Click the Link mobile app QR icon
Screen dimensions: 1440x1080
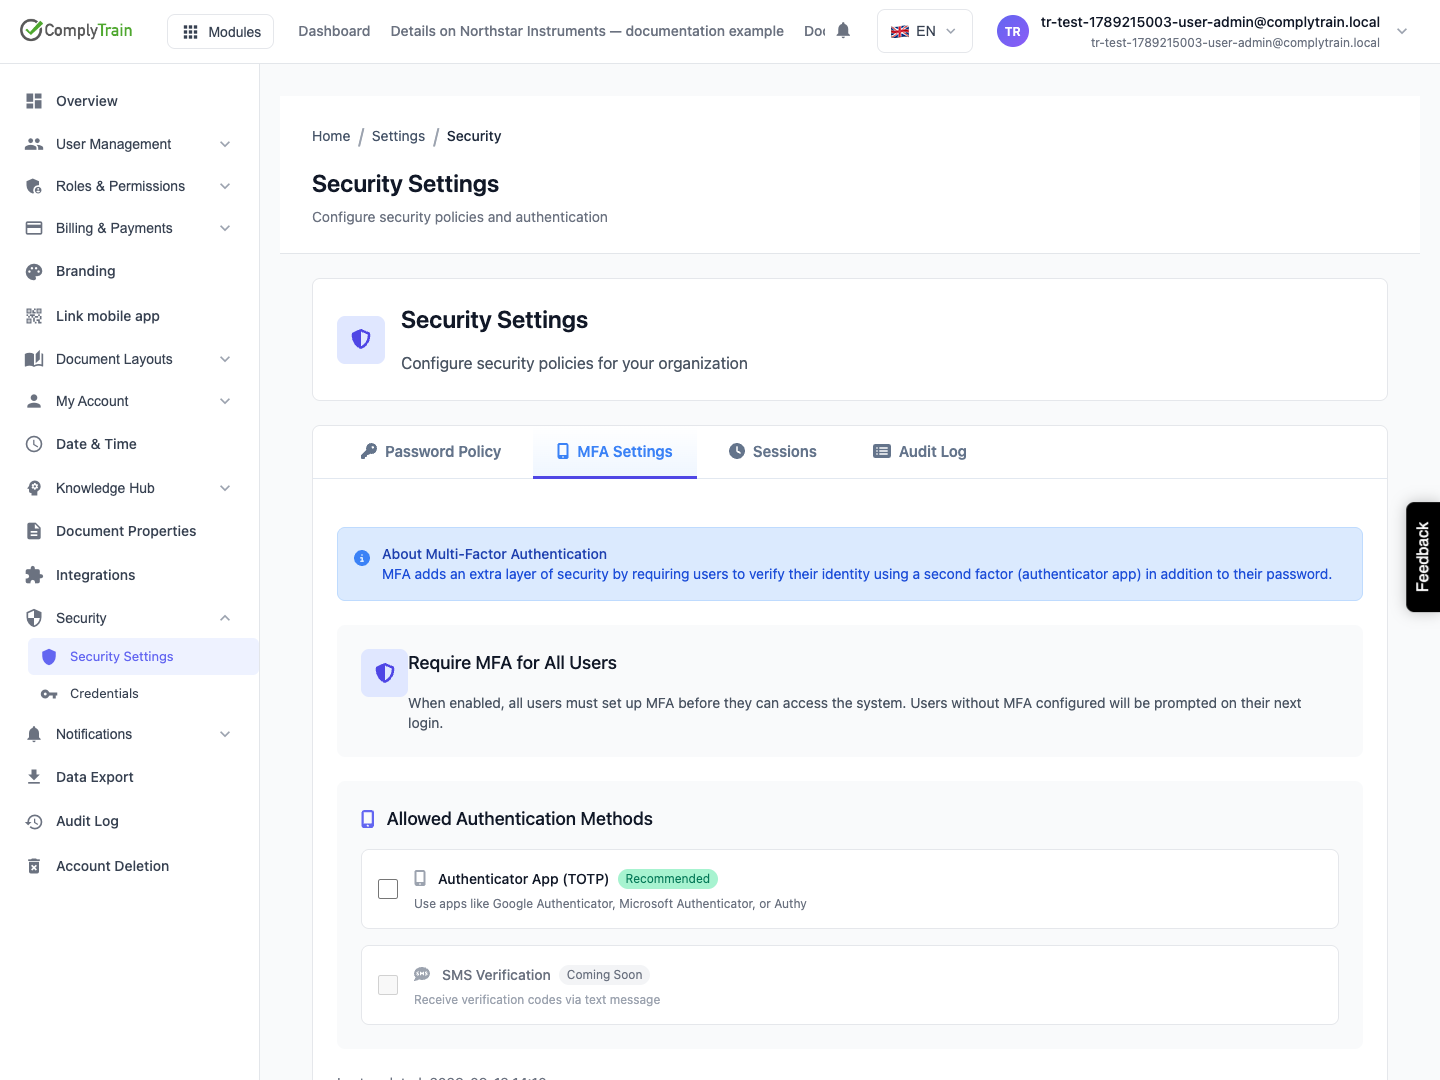(34, 316)
